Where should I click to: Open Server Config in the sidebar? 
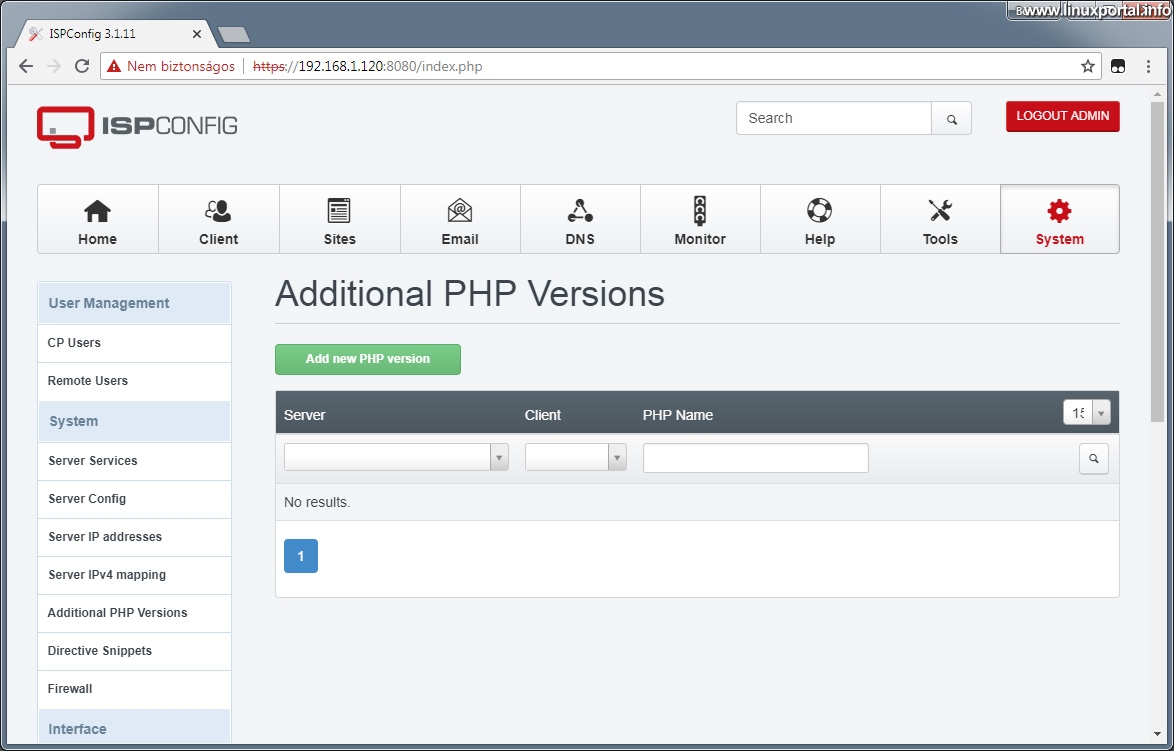(135, 499)
